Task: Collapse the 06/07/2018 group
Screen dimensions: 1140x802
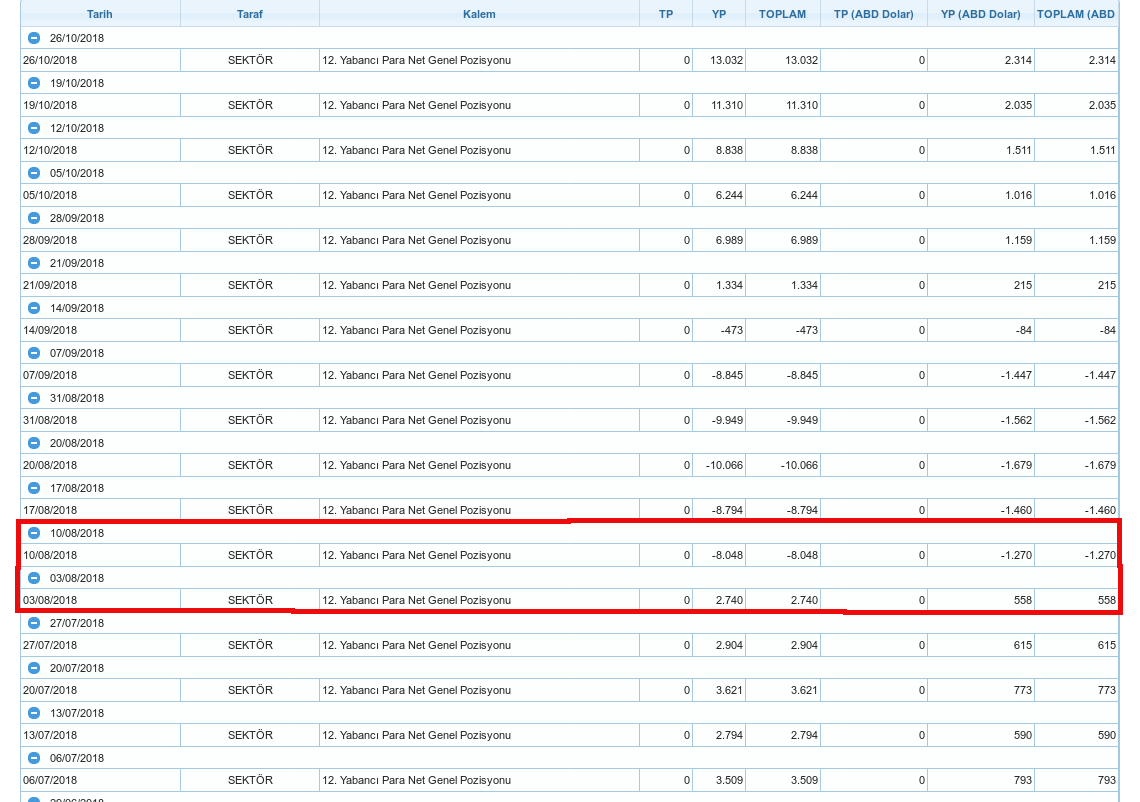Action: click(x=33, y=758)
